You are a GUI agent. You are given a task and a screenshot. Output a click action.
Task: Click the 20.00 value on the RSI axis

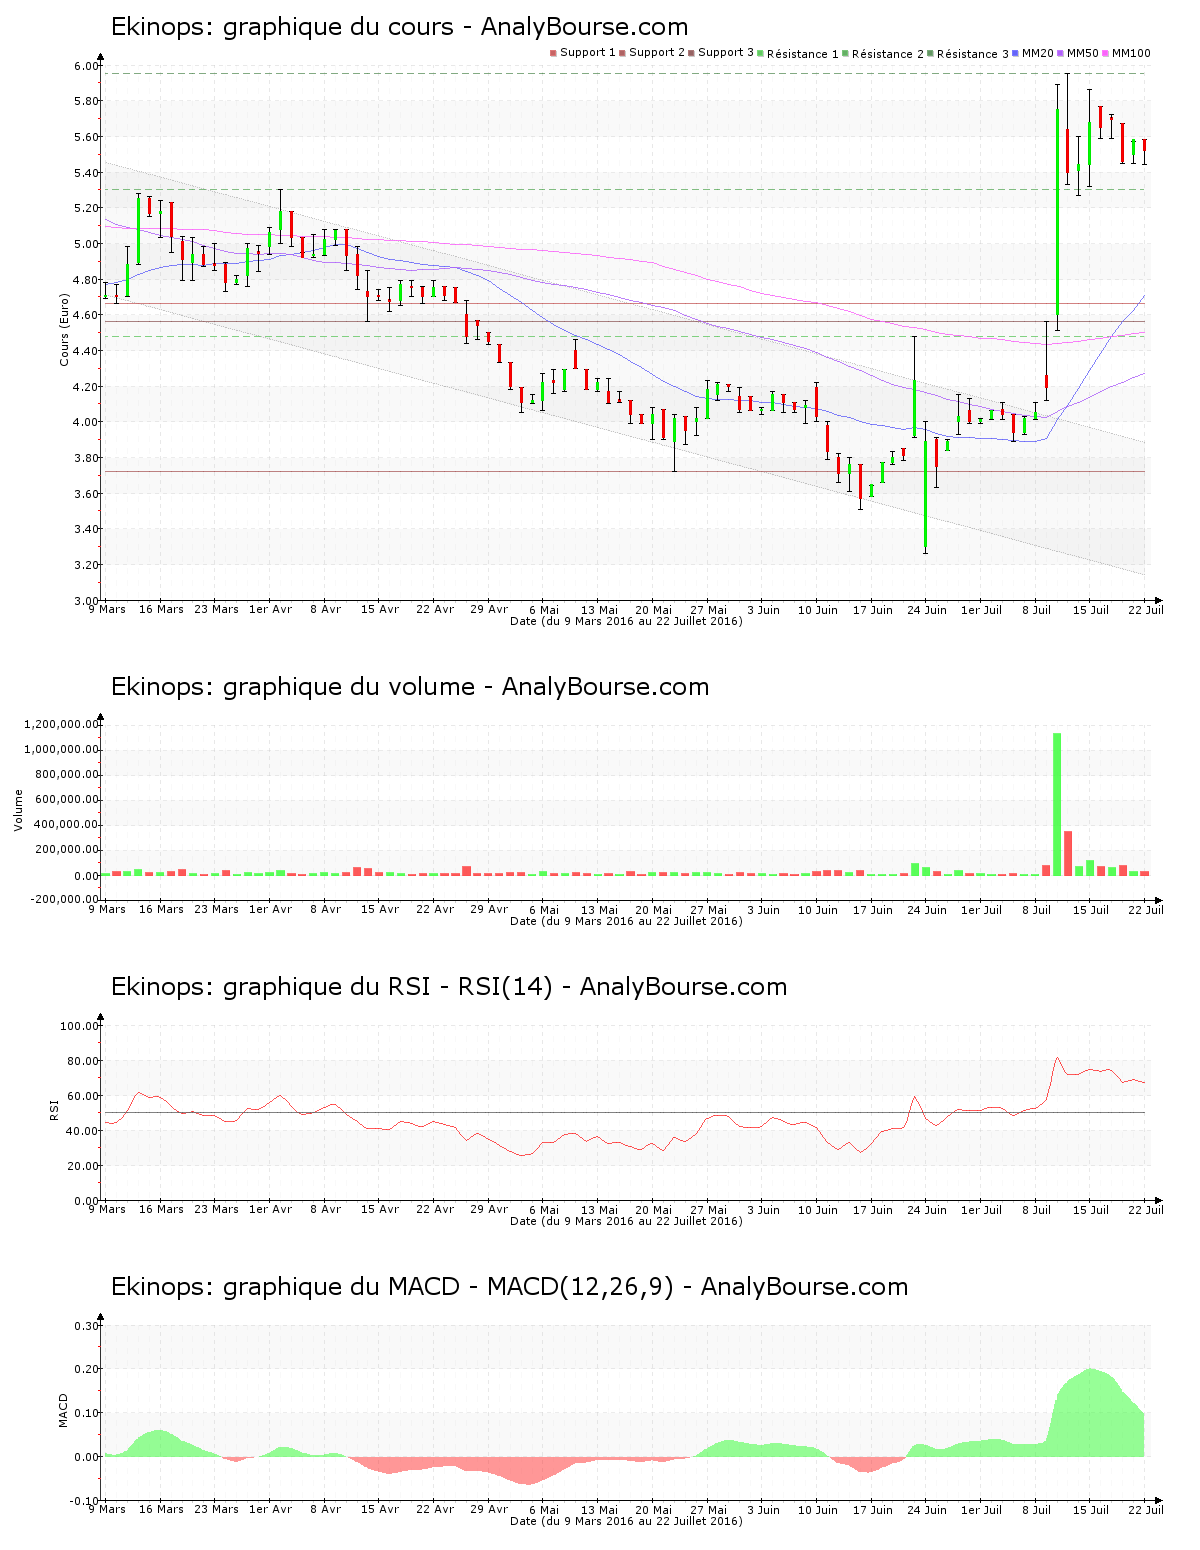tap(83, 1166)
